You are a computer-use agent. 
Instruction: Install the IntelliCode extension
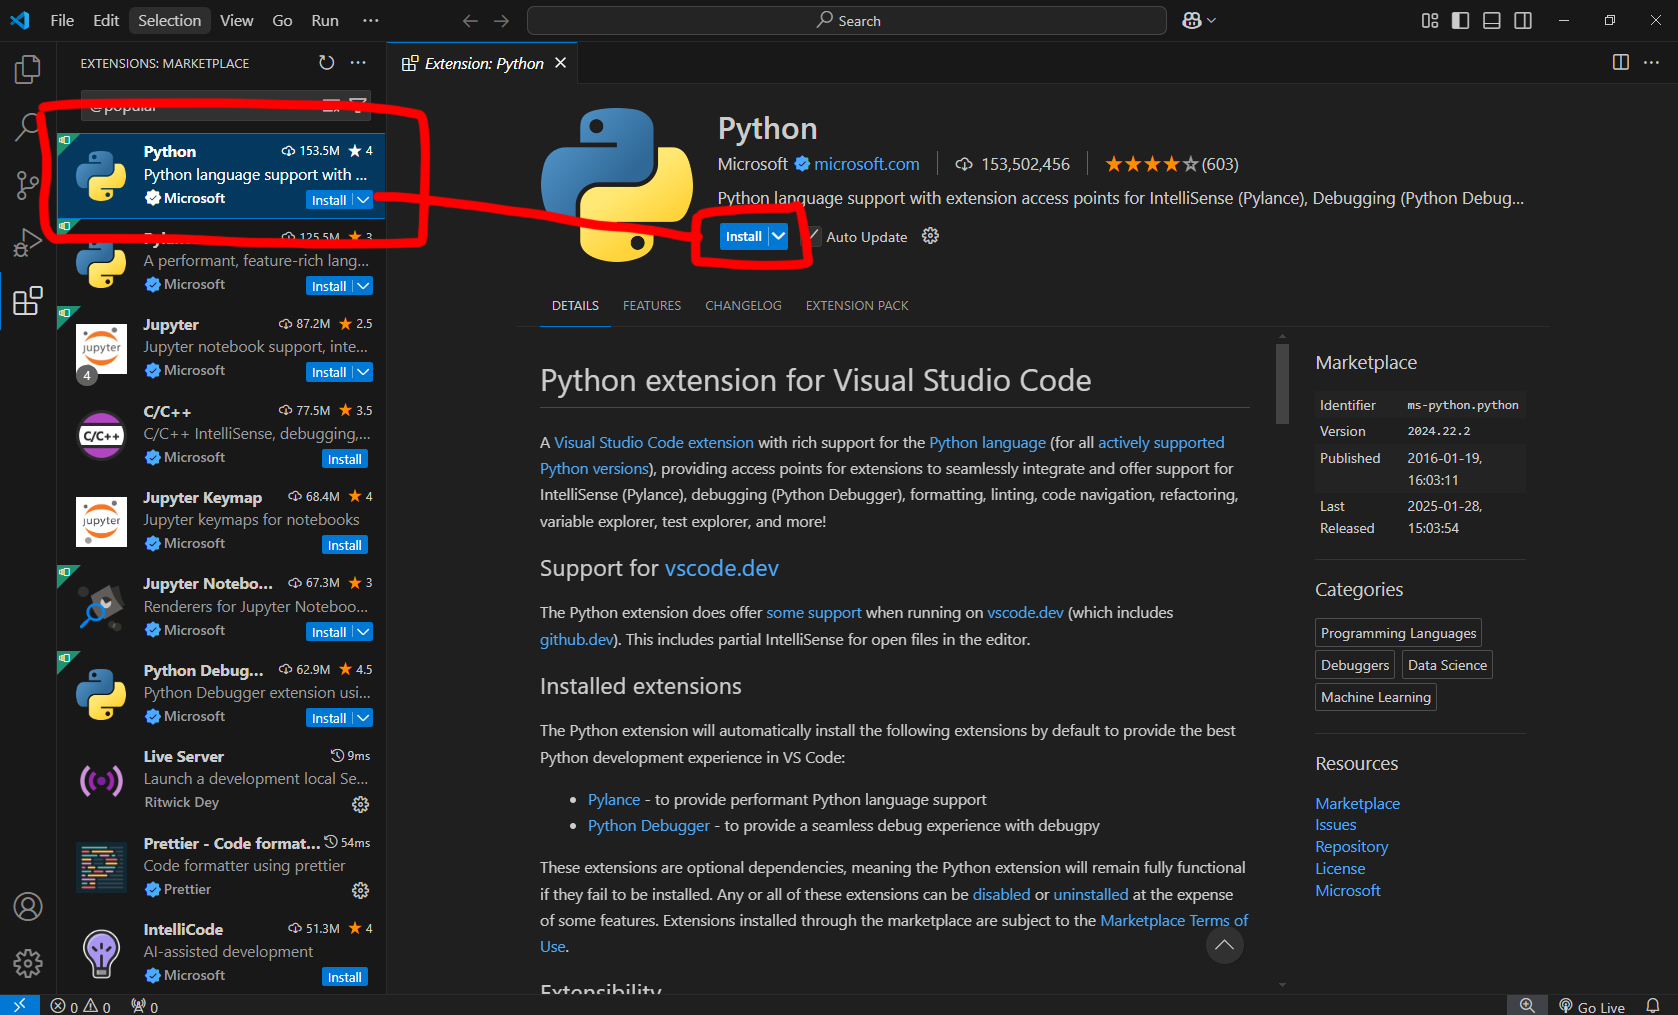(345, 977)
